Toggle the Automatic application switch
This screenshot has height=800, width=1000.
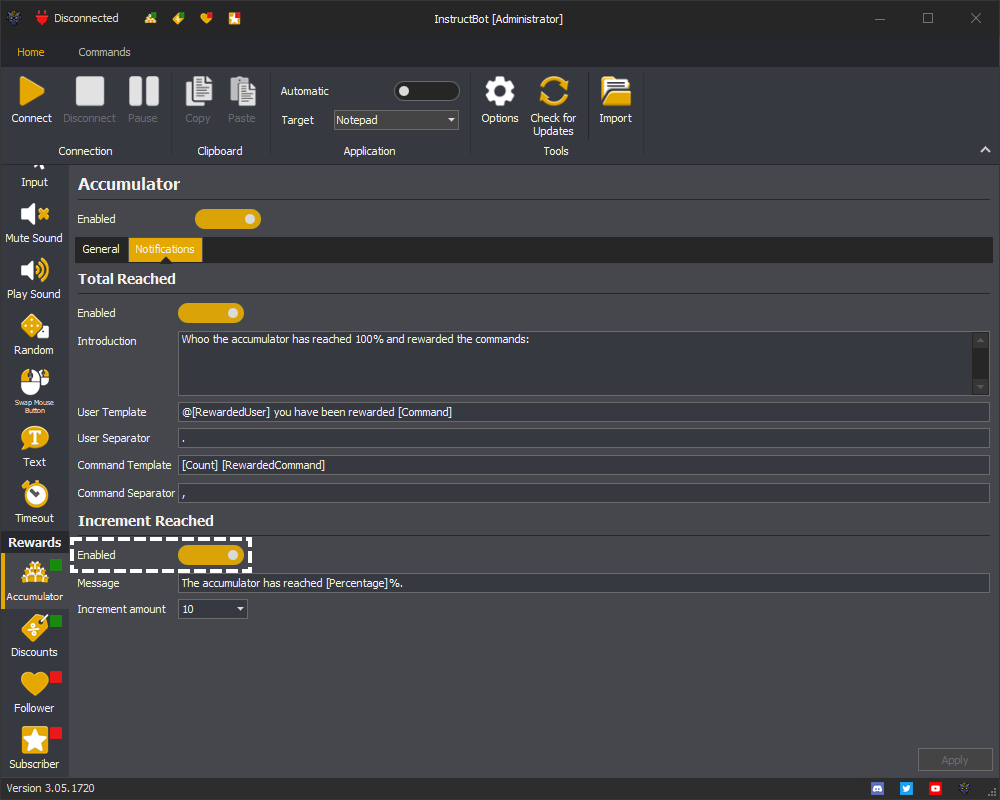pyautogui.click(x=427, y=91)
